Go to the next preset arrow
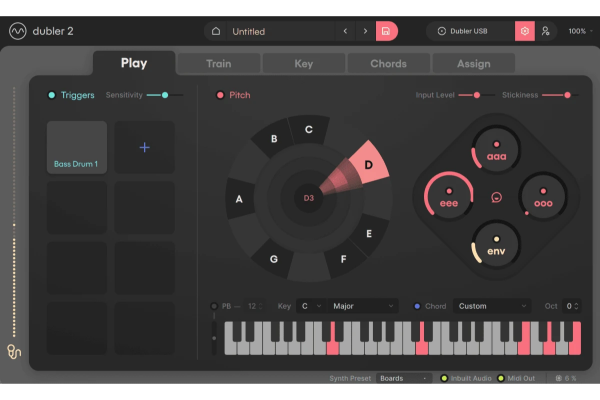The image size is (600, 400). [x=364, y=31]
